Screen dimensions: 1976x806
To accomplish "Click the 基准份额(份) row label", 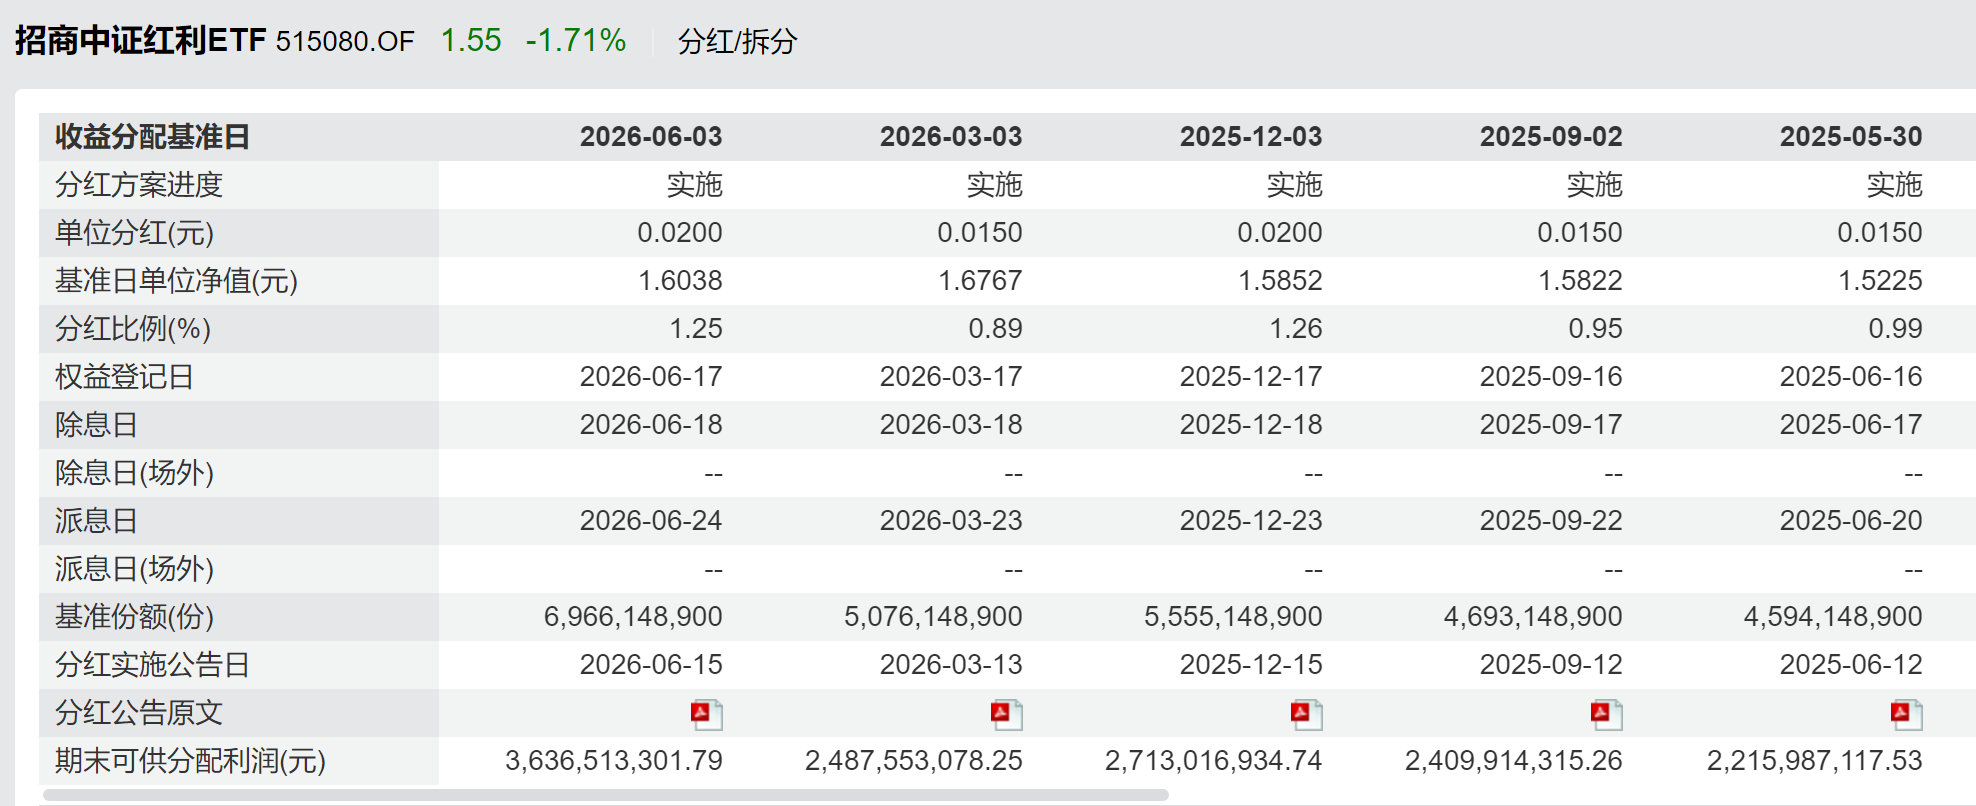I will [x=135, y=617].
